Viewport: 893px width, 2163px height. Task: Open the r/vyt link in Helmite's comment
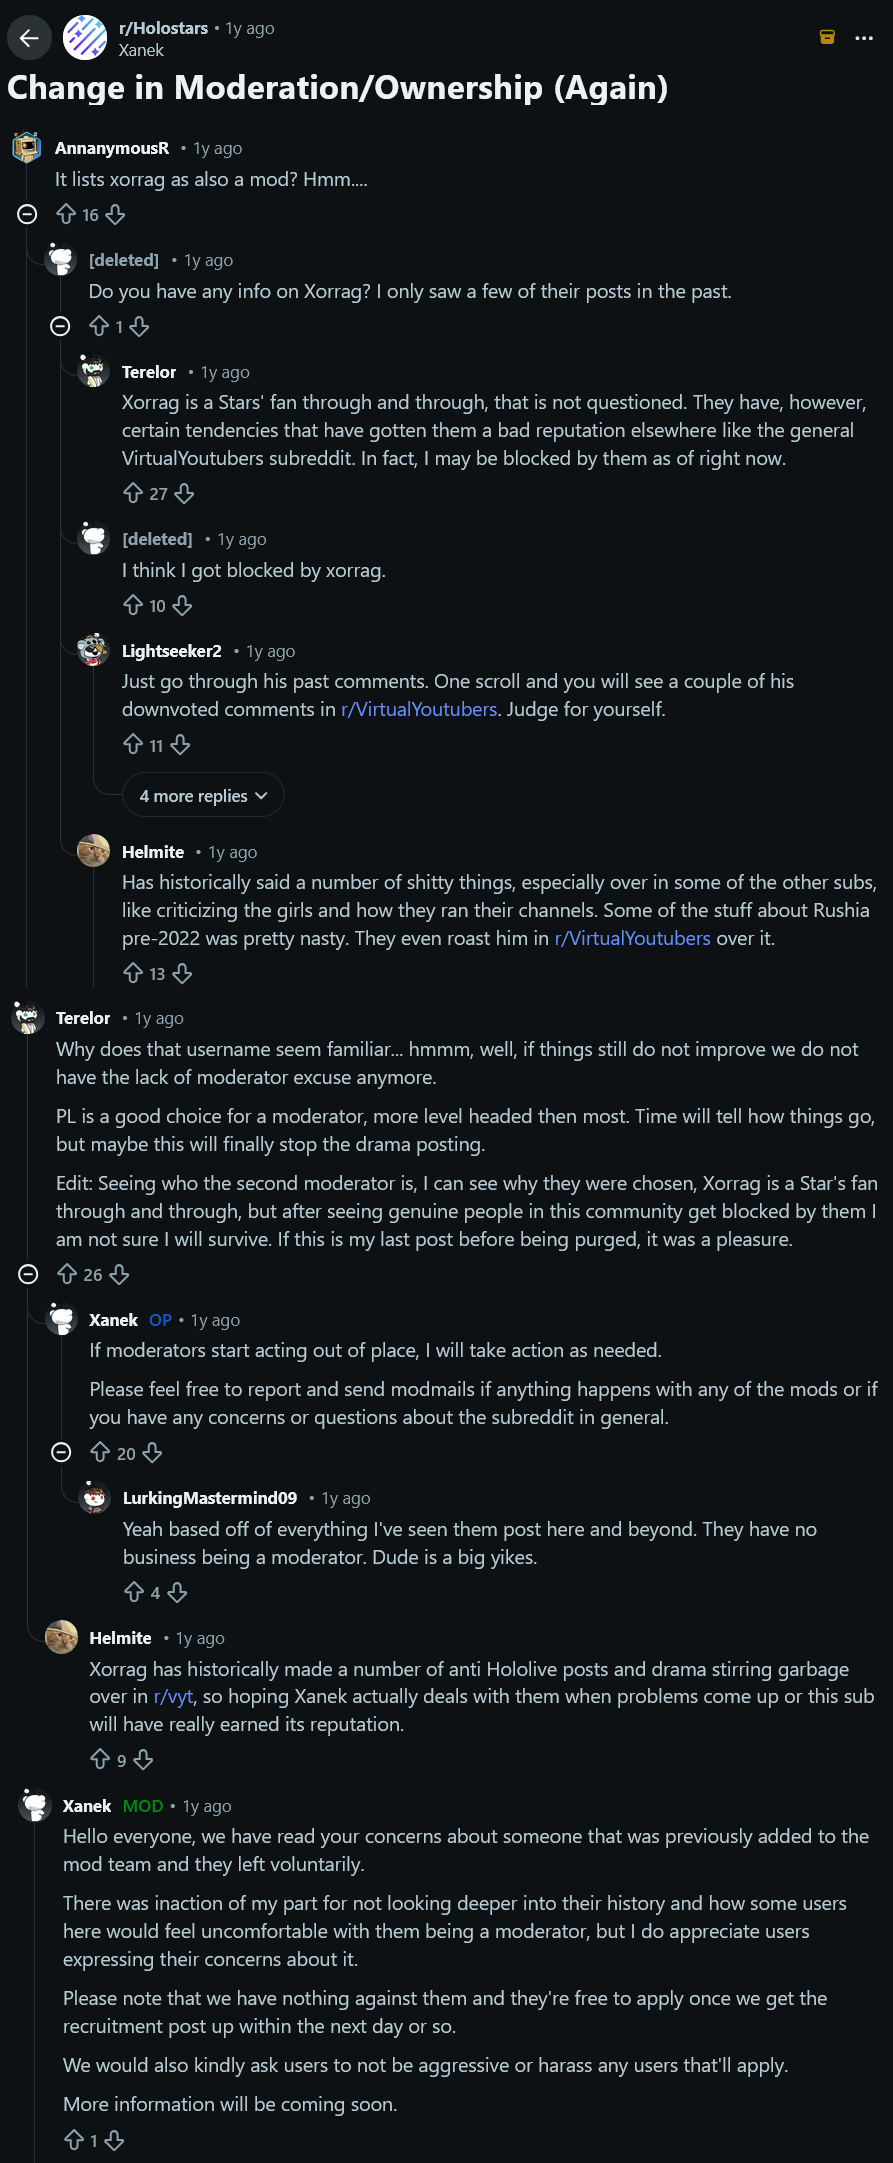(173, 1696)
